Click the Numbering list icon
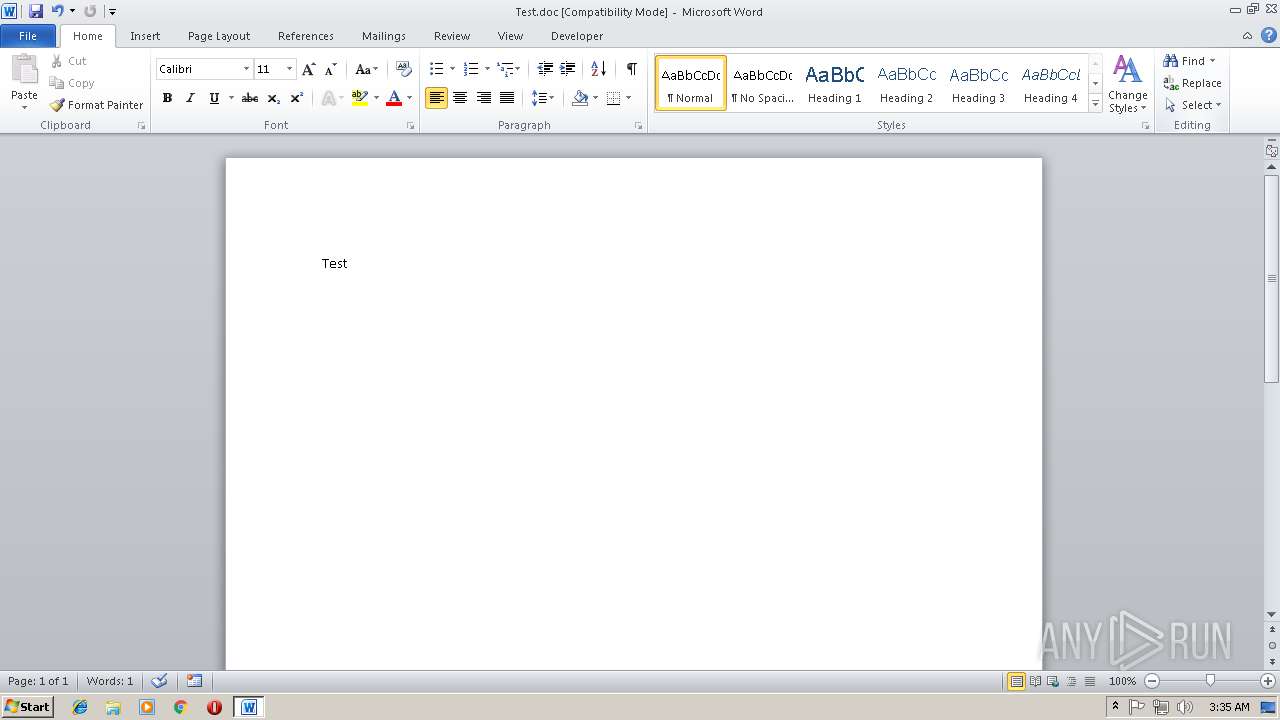The width and height of the screenshot is (1280, 720). coord(471,69)
